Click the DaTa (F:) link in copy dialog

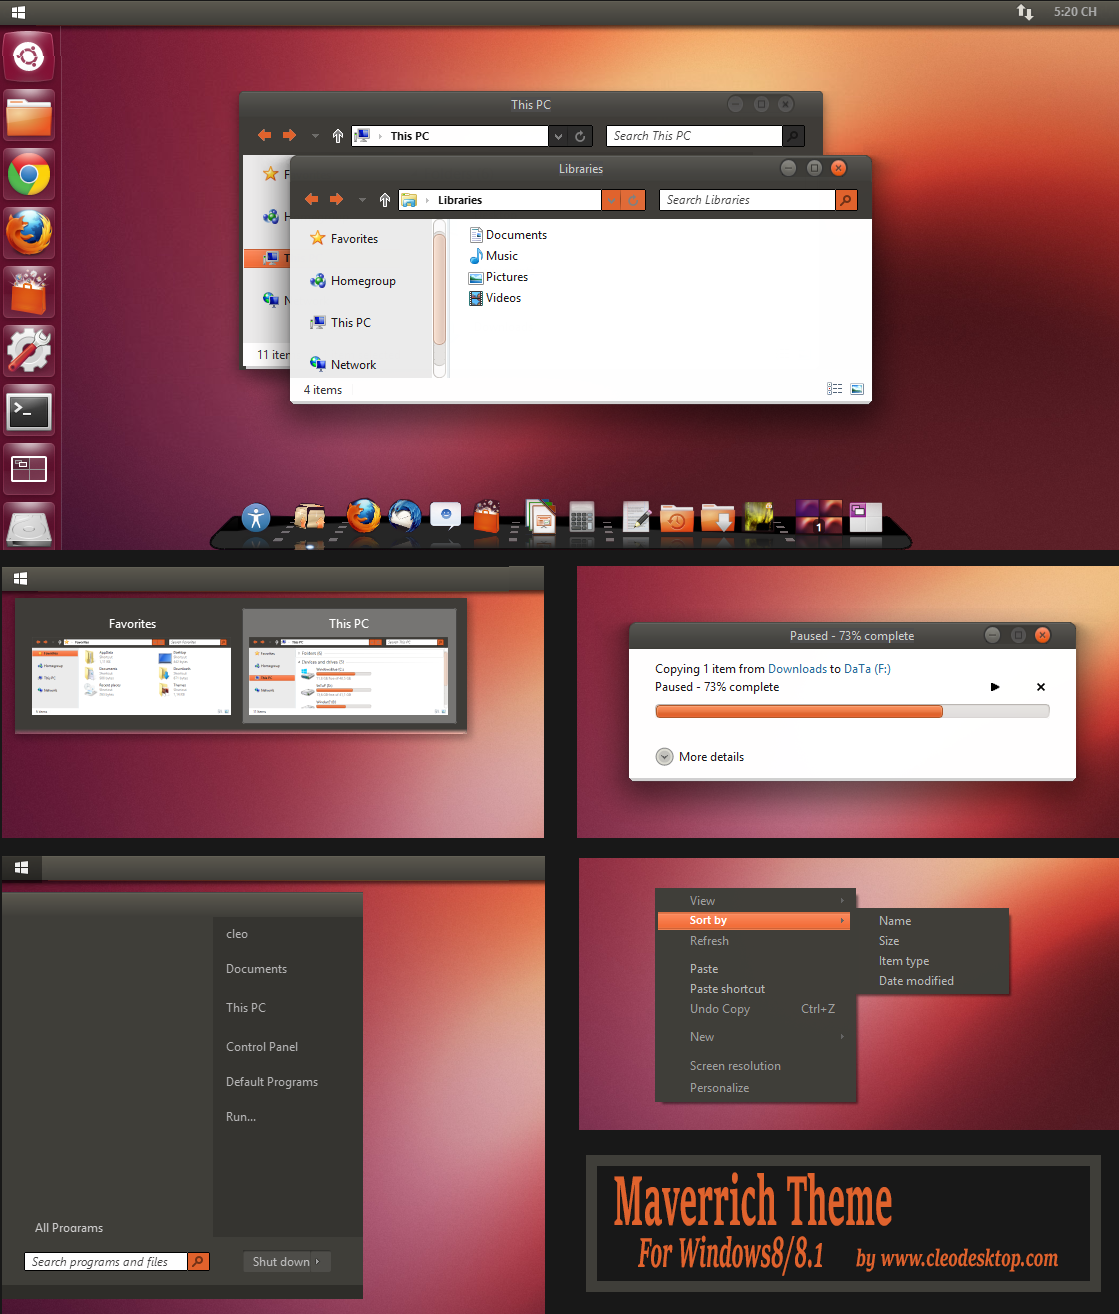[x=867, y=669]
